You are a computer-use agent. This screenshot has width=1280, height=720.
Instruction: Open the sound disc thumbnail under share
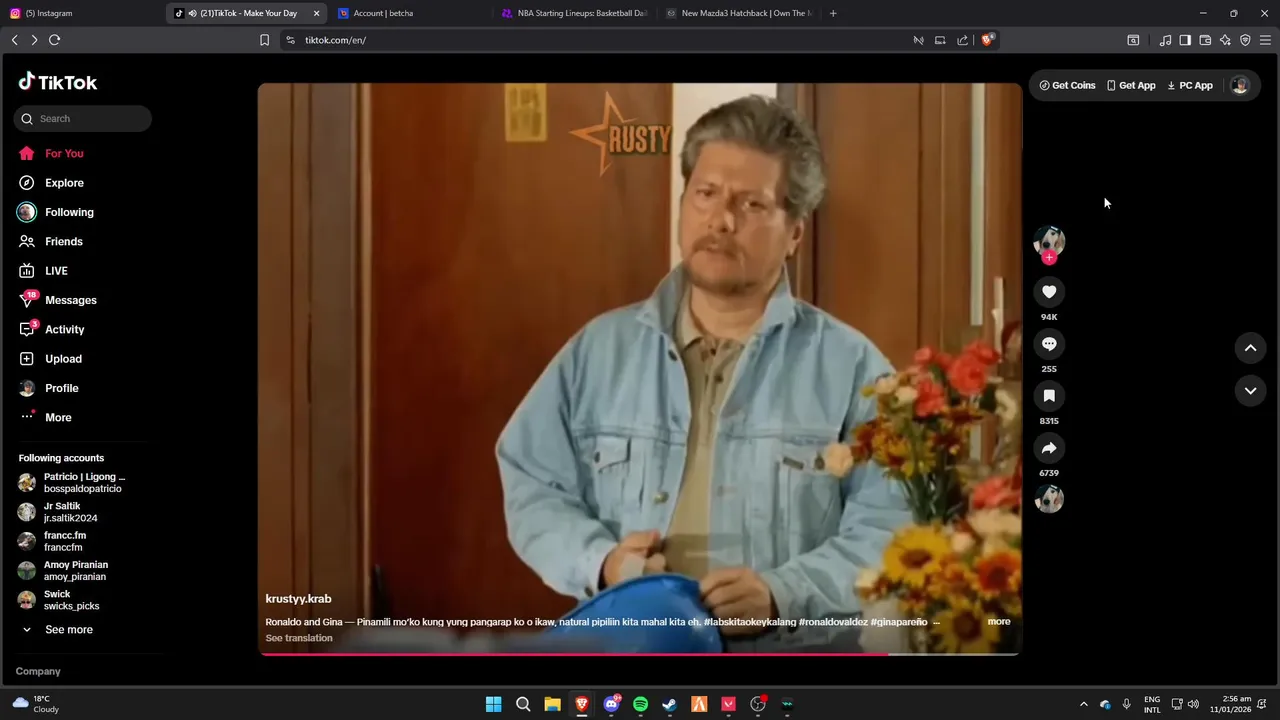(1049, 498)
